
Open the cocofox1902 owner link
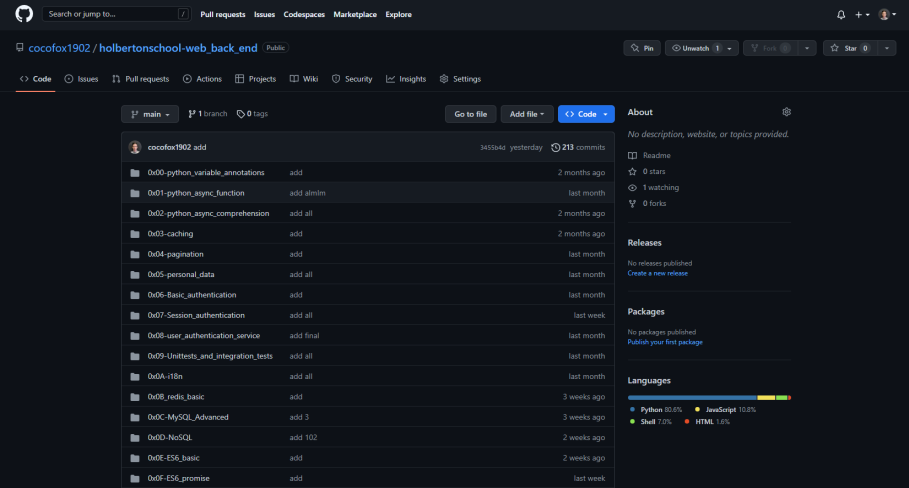pyautogui.click(x=59, y=48)
